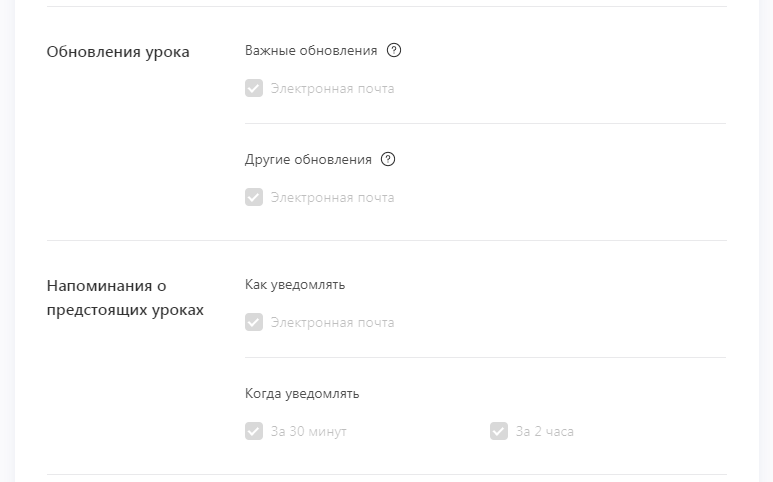Image resolution: width=773 pixels, height=482 pixels.
Task: Toggle the За 30 минут checkbox
Action: (254, 431)
